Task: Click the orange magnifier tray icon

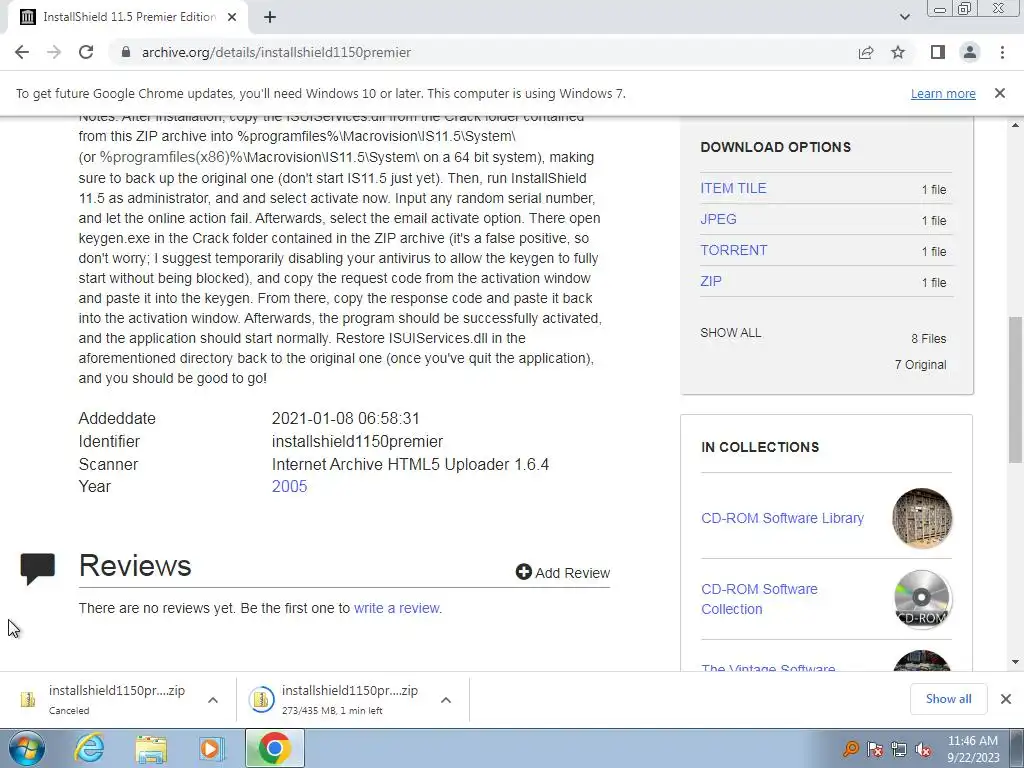Action: tap(850, 749)
